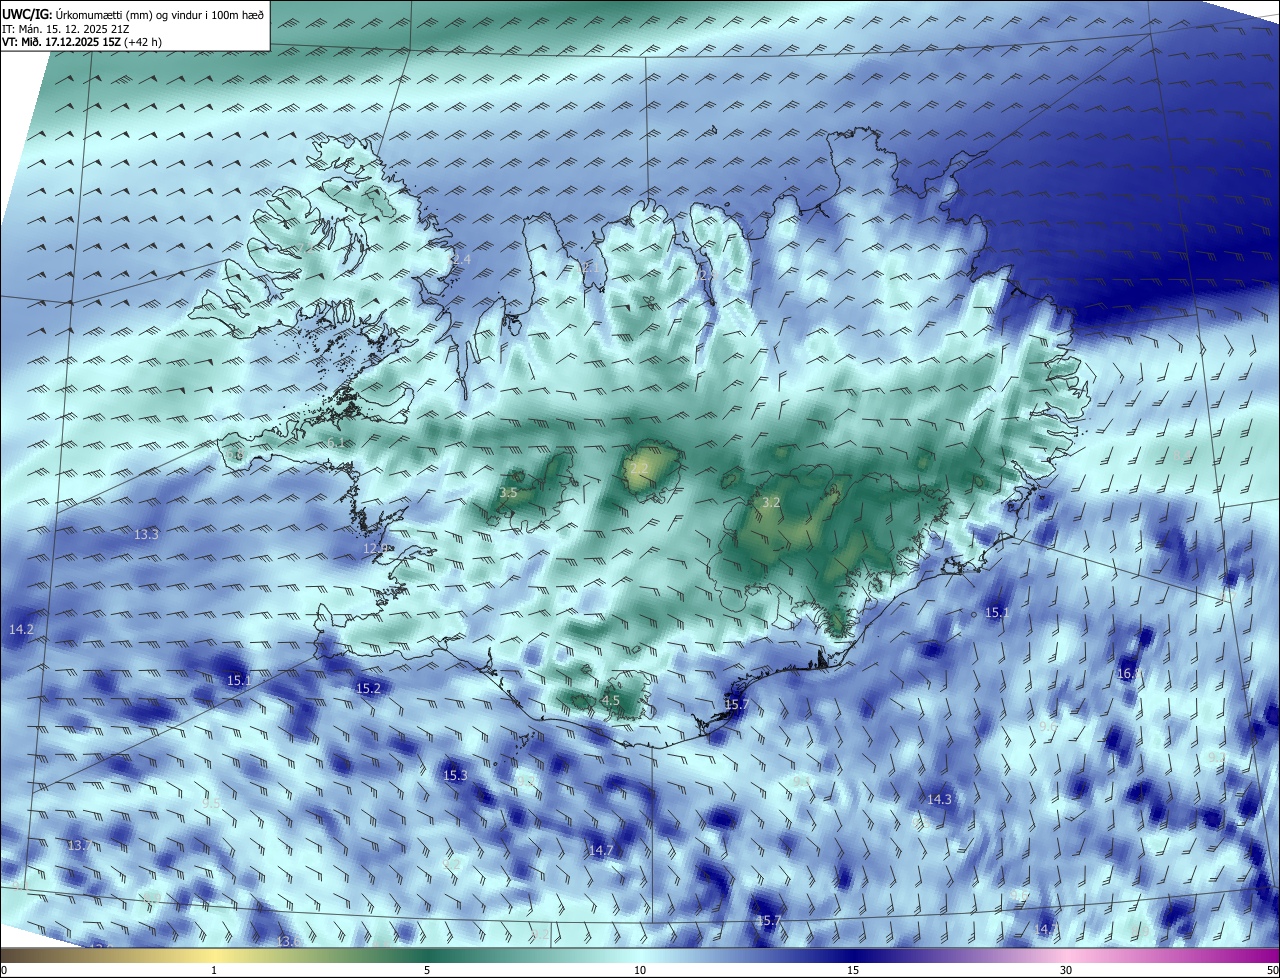This screenshot has height=978, width=1280.
Task: Click the UWC/IG Úrkomumætti title line
Action: pyautogui.click(x=133, y=14)
